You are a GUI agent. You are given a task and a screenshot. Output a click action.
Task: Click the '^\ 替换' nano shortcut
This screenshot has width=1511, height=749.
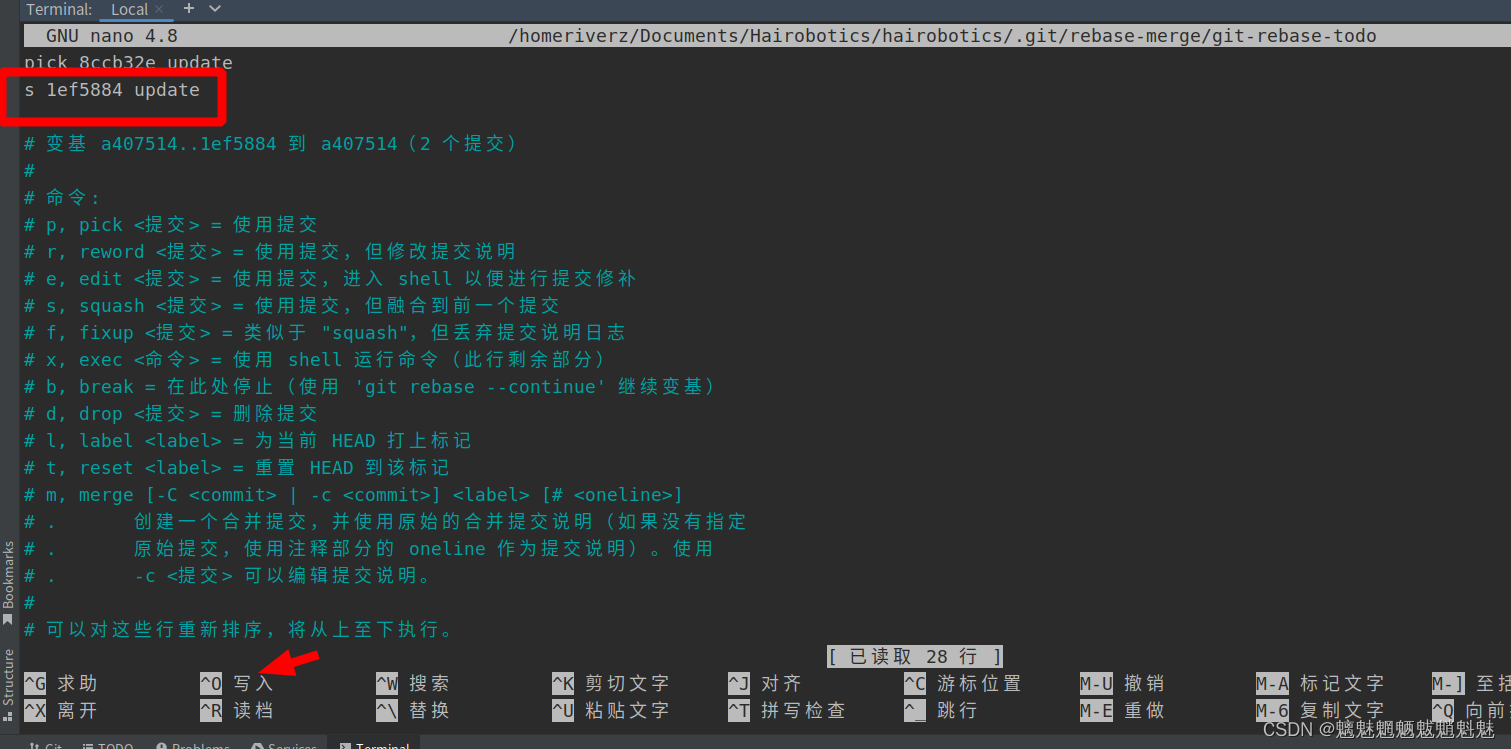[x=413, y=711]
